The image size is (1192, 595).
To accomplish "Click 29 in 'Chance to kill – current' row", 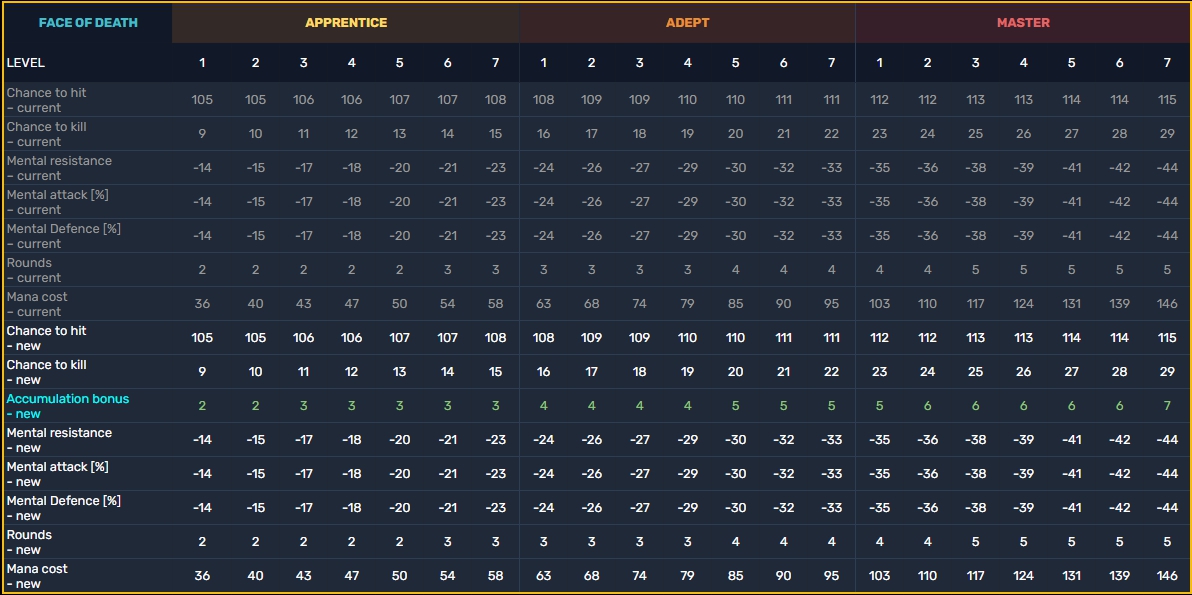I will pos(1167,134).
